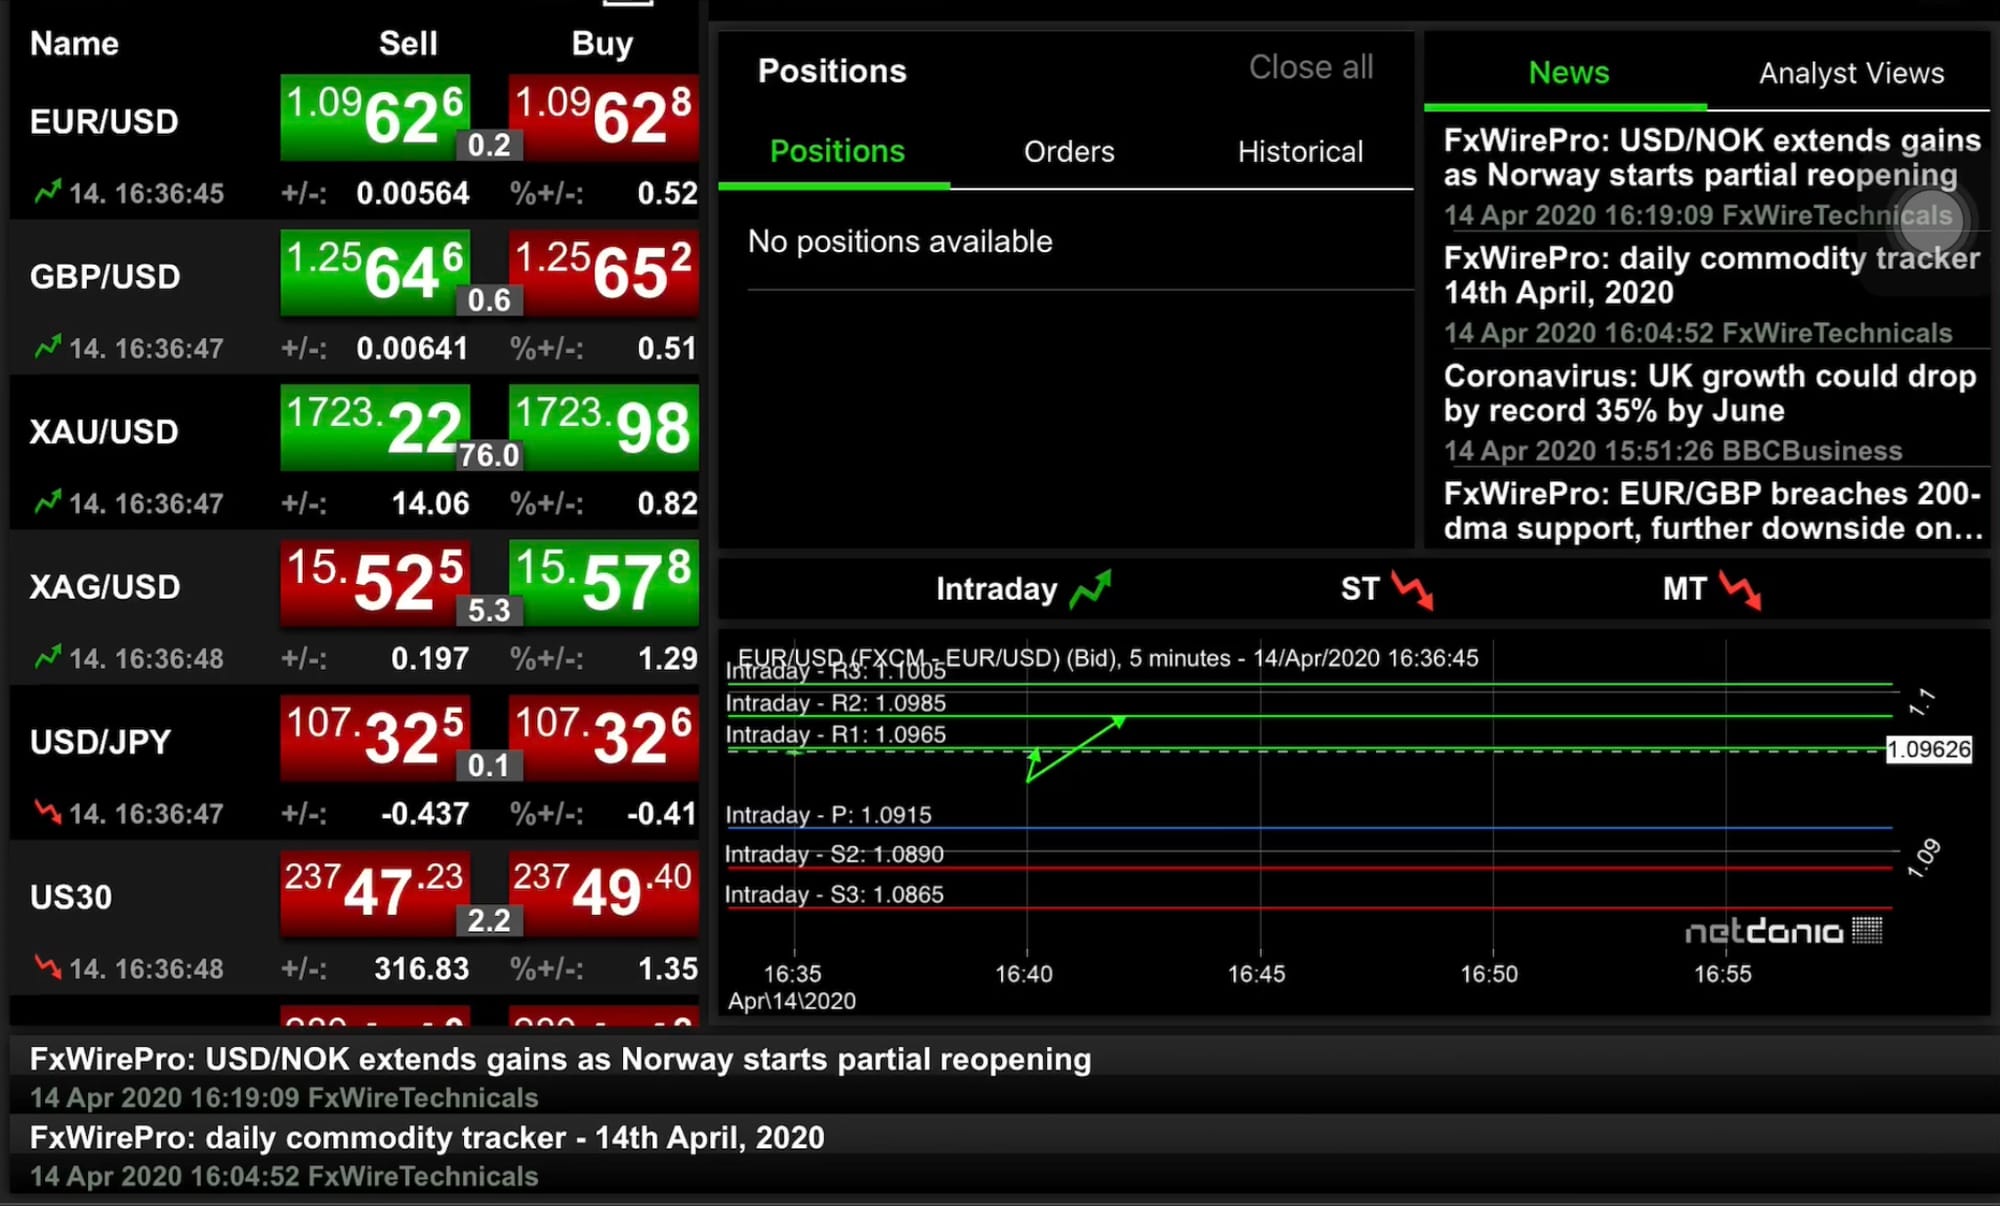Select the News tab
2000x1206 pixels.
[1568, 73]
